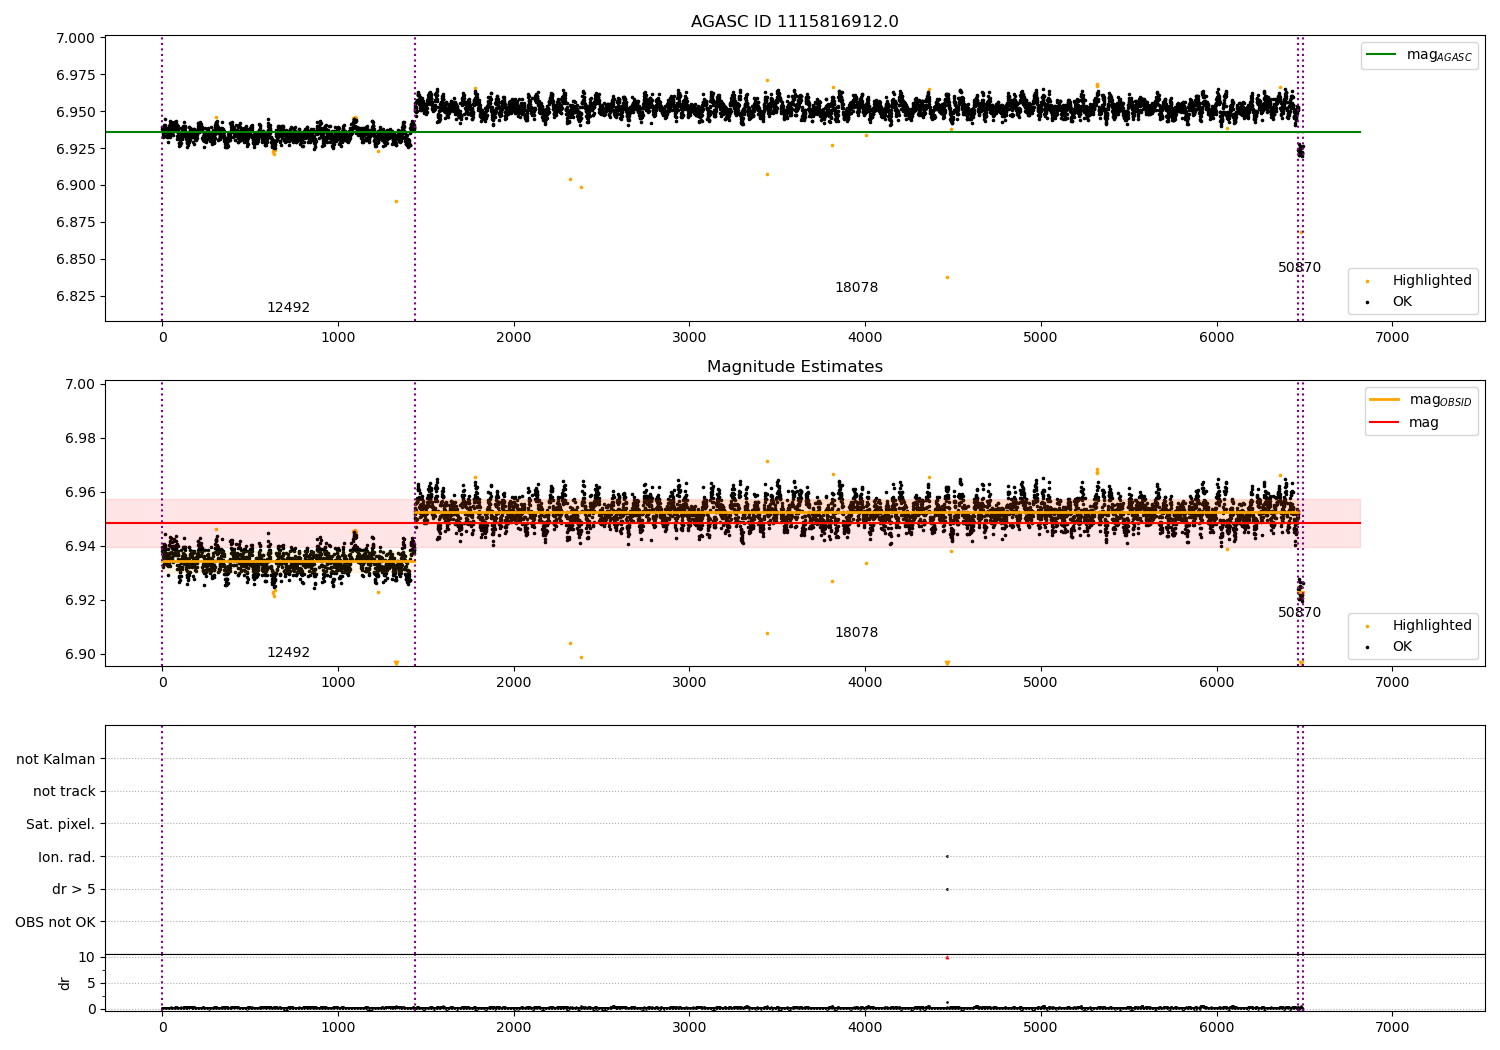
Task: Click the 6.825 y-axis tick of the top plot
Action: tap(74, 296)
